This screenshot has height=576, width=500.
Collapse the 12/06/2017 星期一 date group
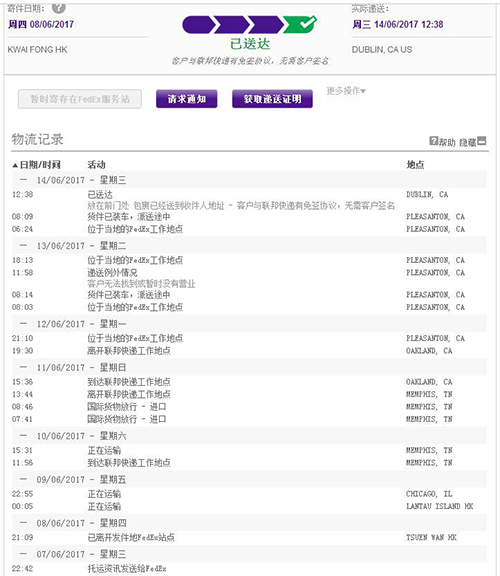(x=24, y=324)
